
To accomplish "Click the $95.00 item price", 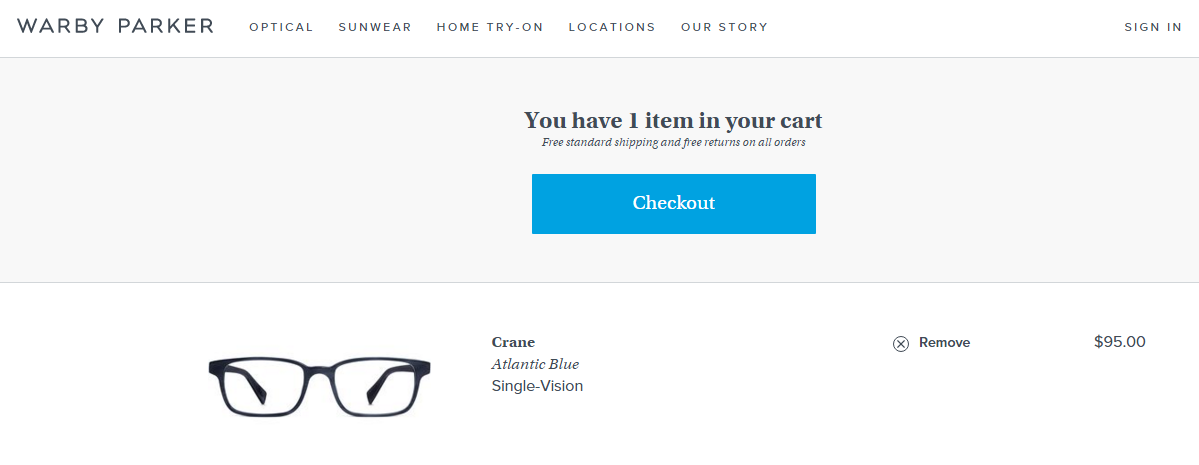I will 1120,342.
